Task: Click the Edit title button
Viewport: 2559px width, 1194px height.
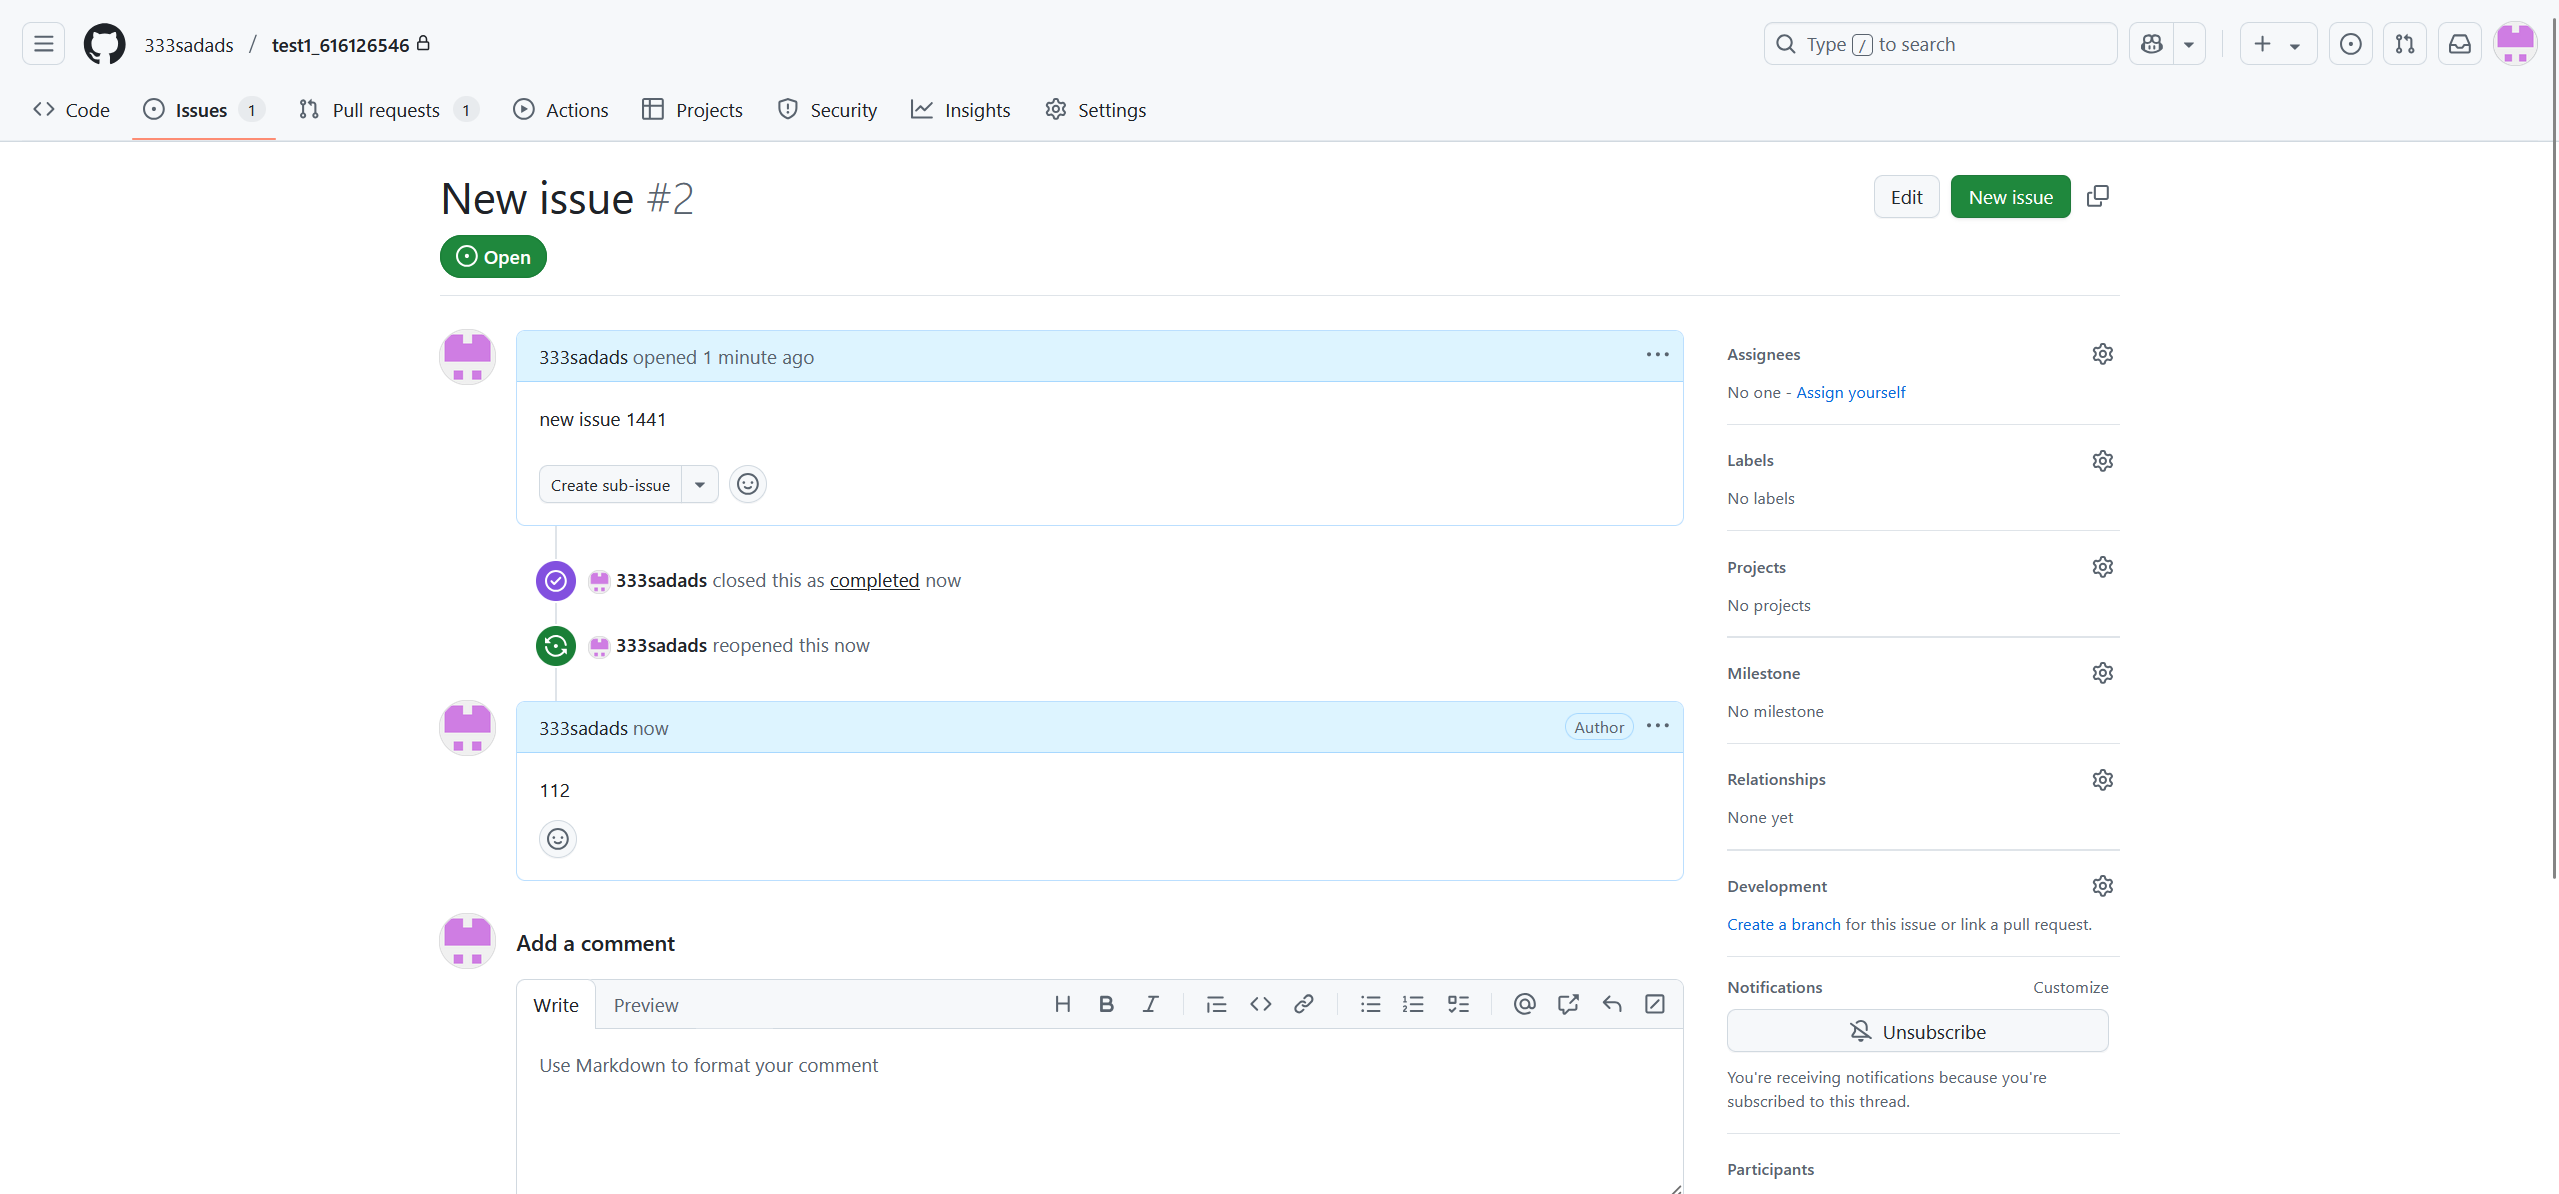Action: tap(1906, 197)
